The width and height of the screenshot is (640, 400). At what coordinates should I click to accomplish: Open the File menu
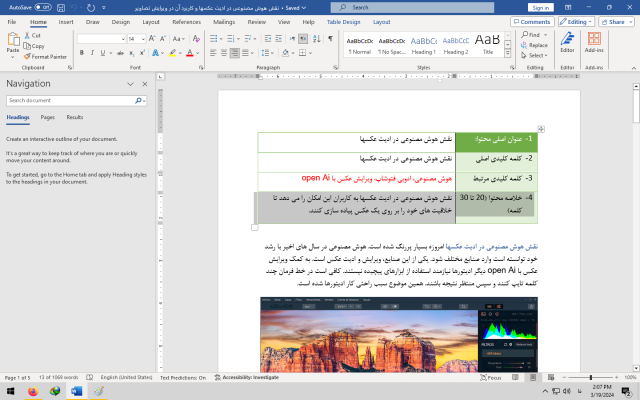(x=12, y=22)
